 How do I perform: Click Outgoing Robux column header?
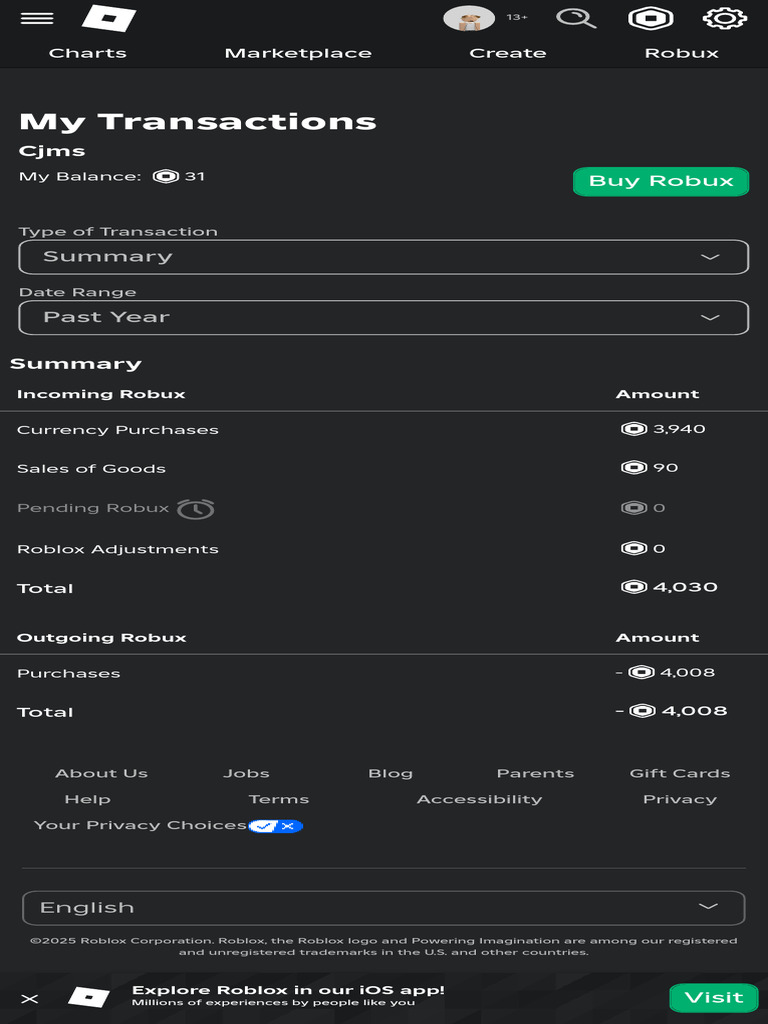[101, 637]
